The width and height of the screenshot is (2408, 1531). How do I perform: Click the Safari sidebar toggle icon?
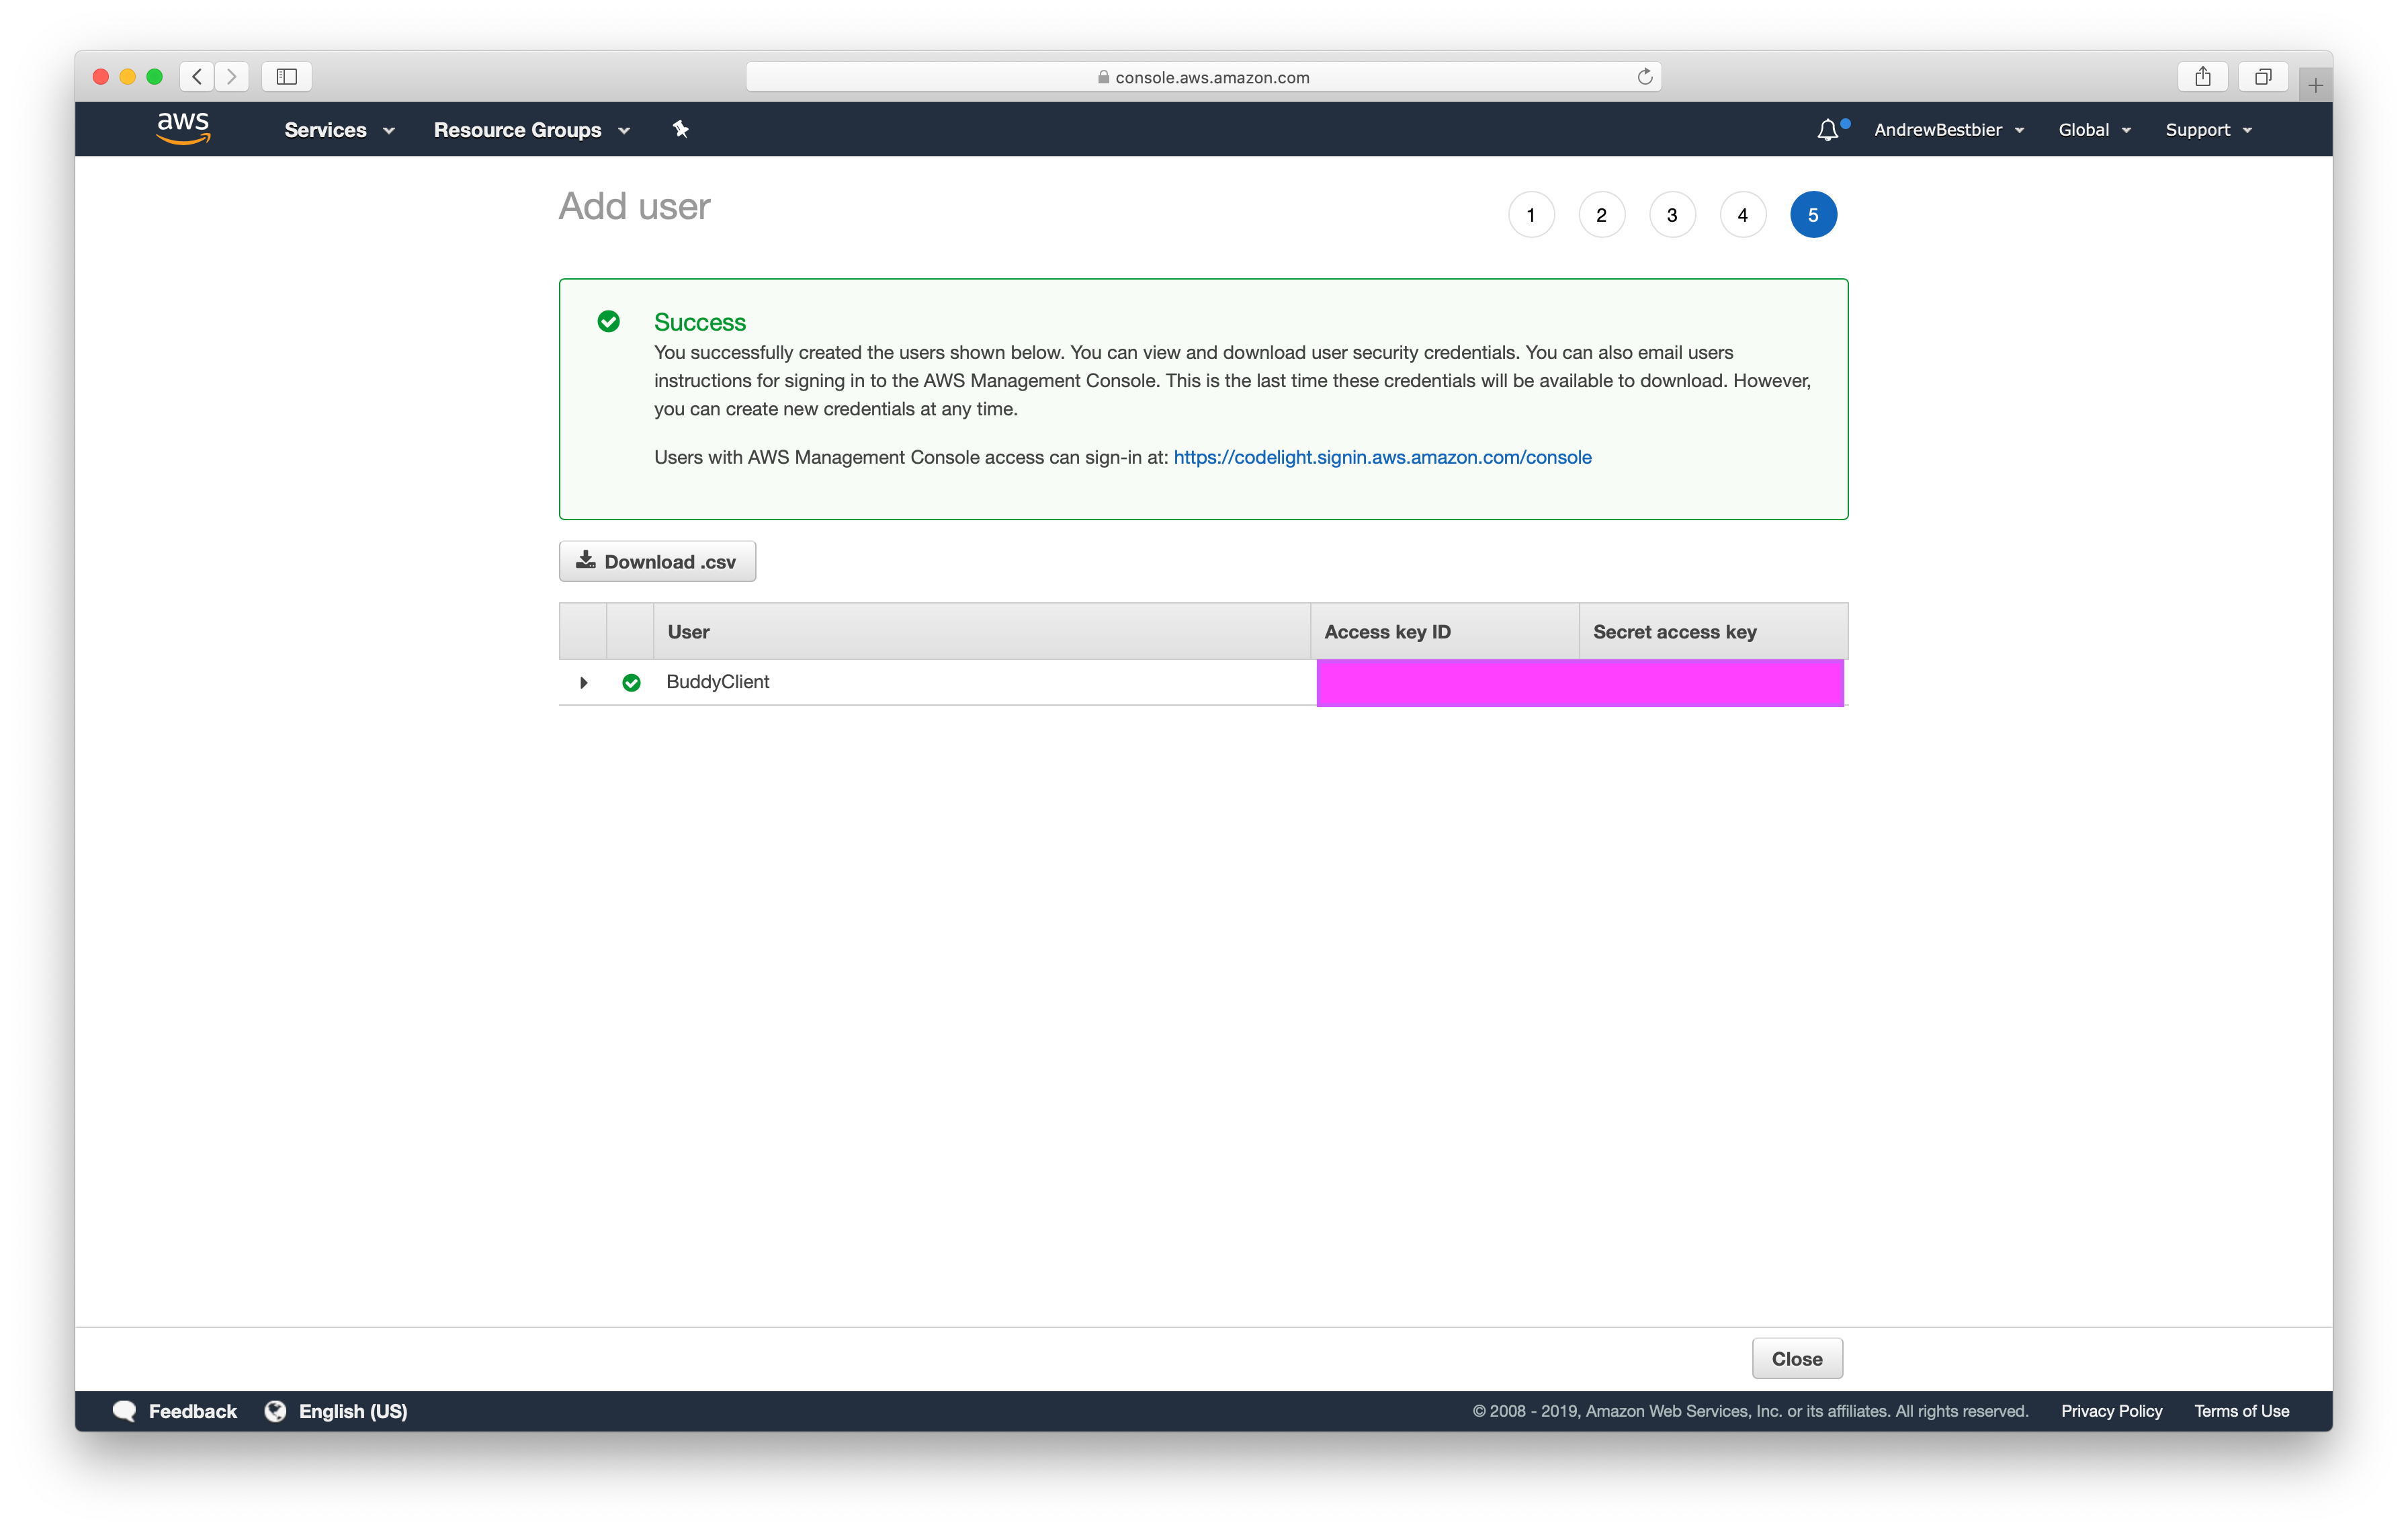click(287, 77)
